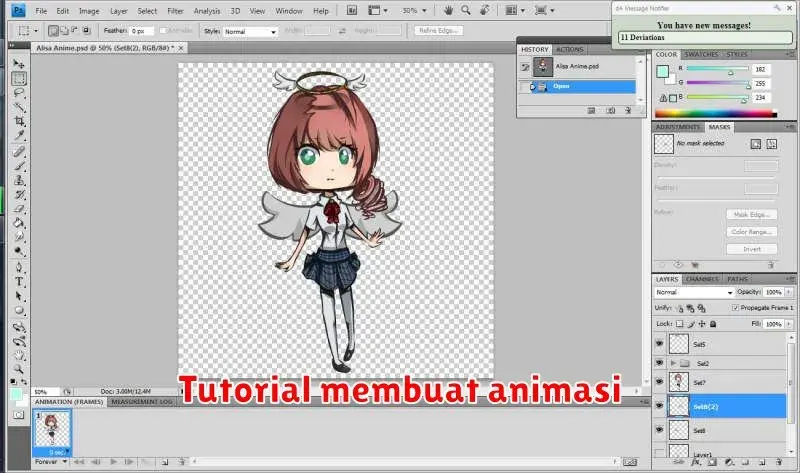800x473 pixels.
Task: Select the Move tool
Action: (19, 64)
